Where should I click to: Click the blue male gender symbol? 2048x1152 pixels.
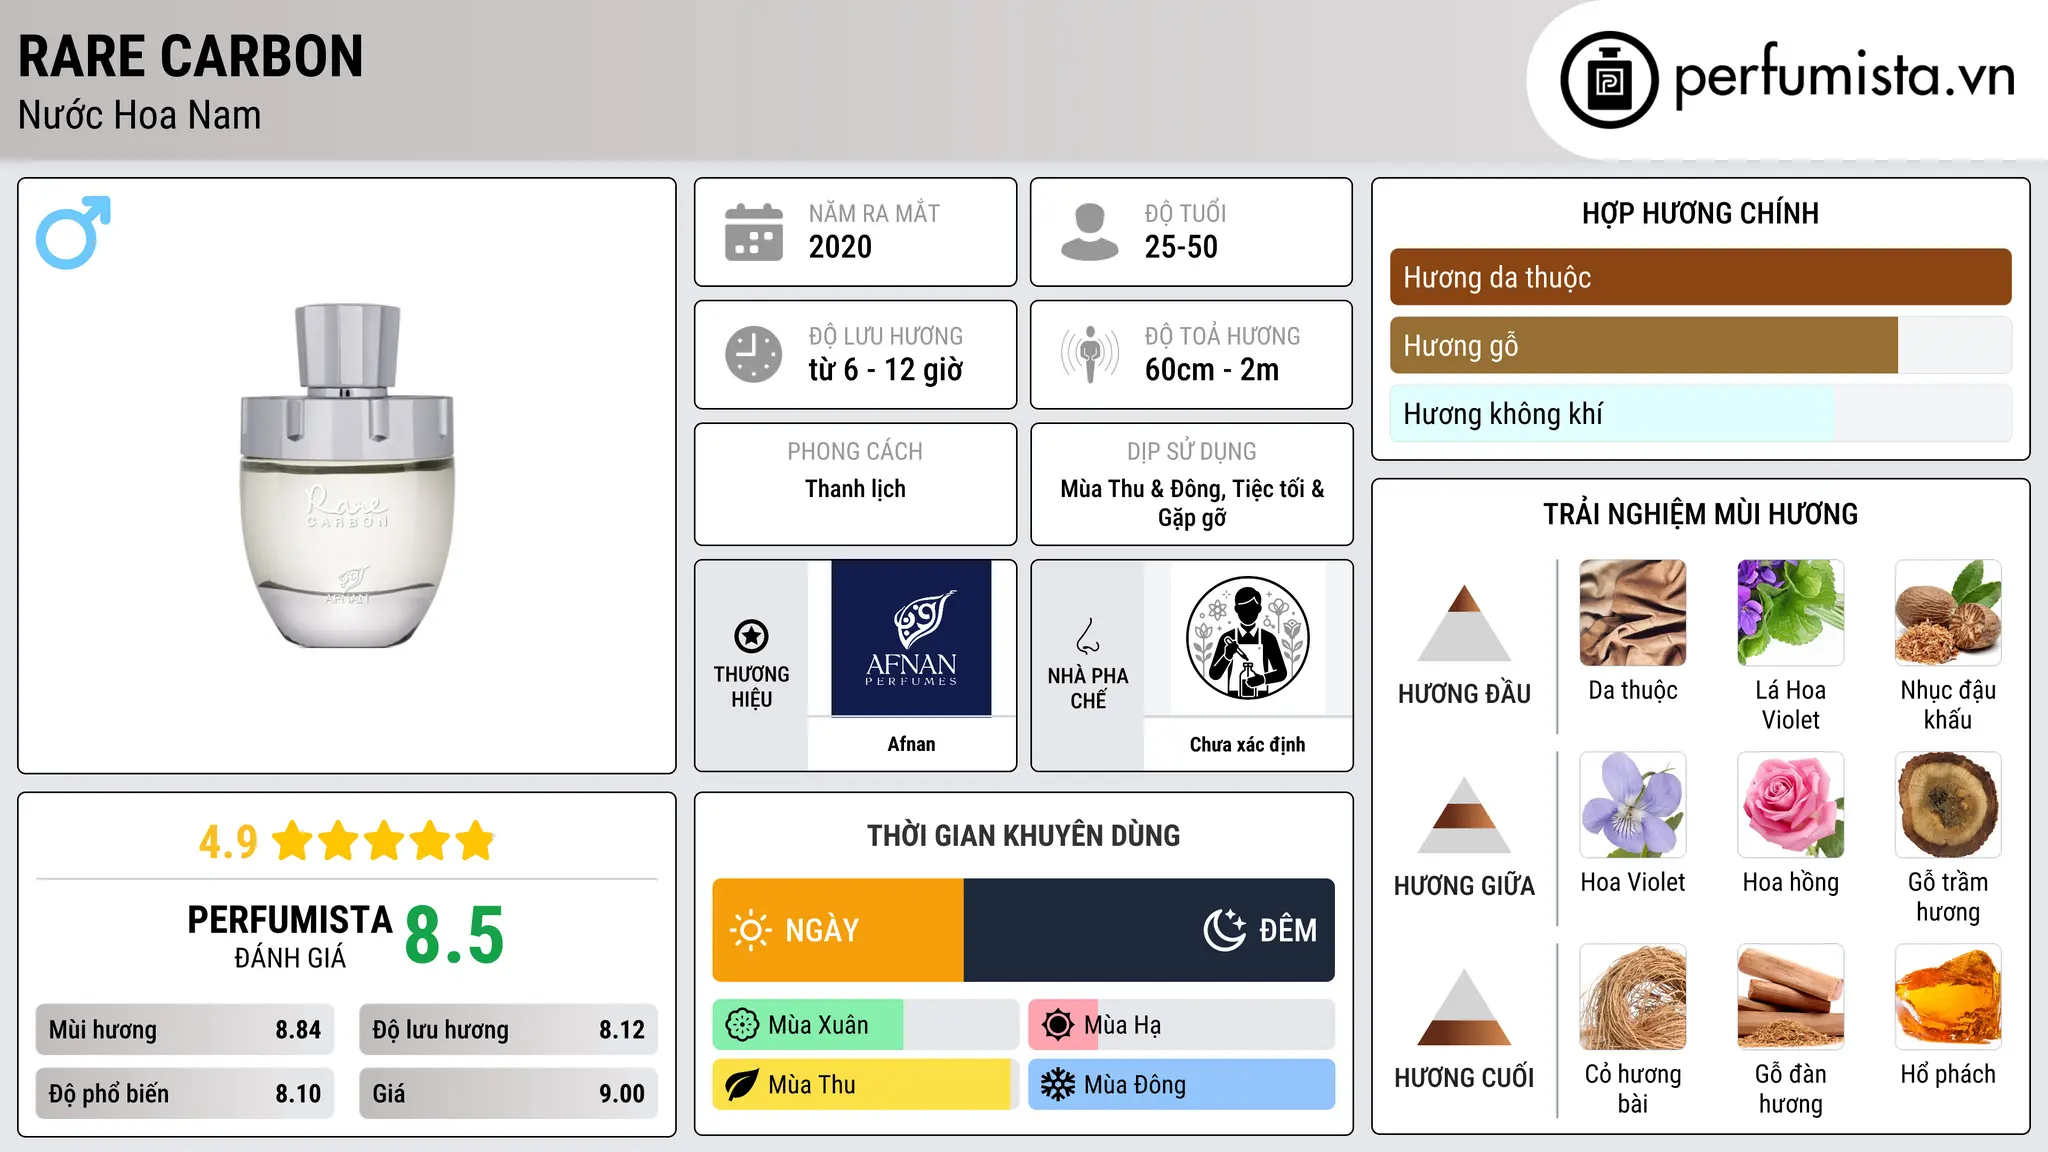(x=73, y=232)
